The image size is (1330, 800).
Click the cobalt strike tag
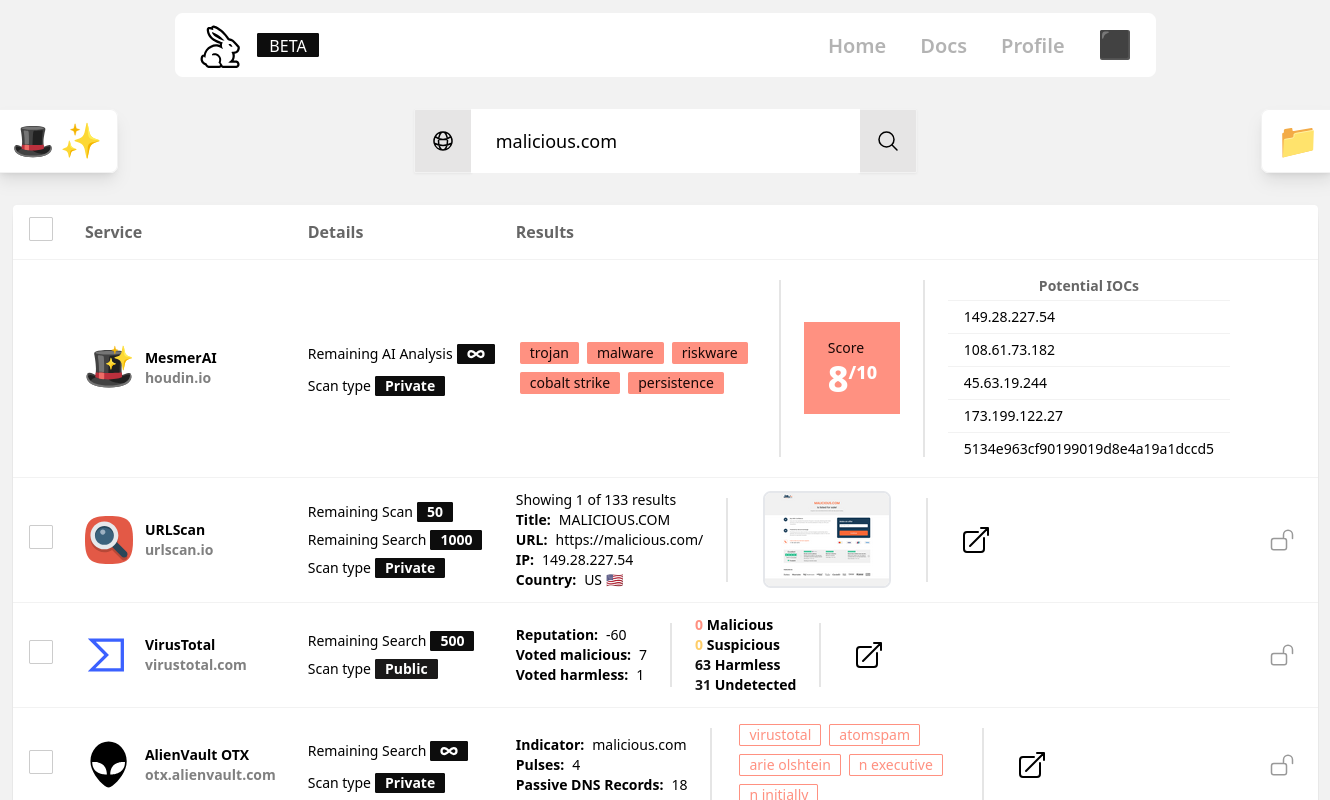pos(570,383)
